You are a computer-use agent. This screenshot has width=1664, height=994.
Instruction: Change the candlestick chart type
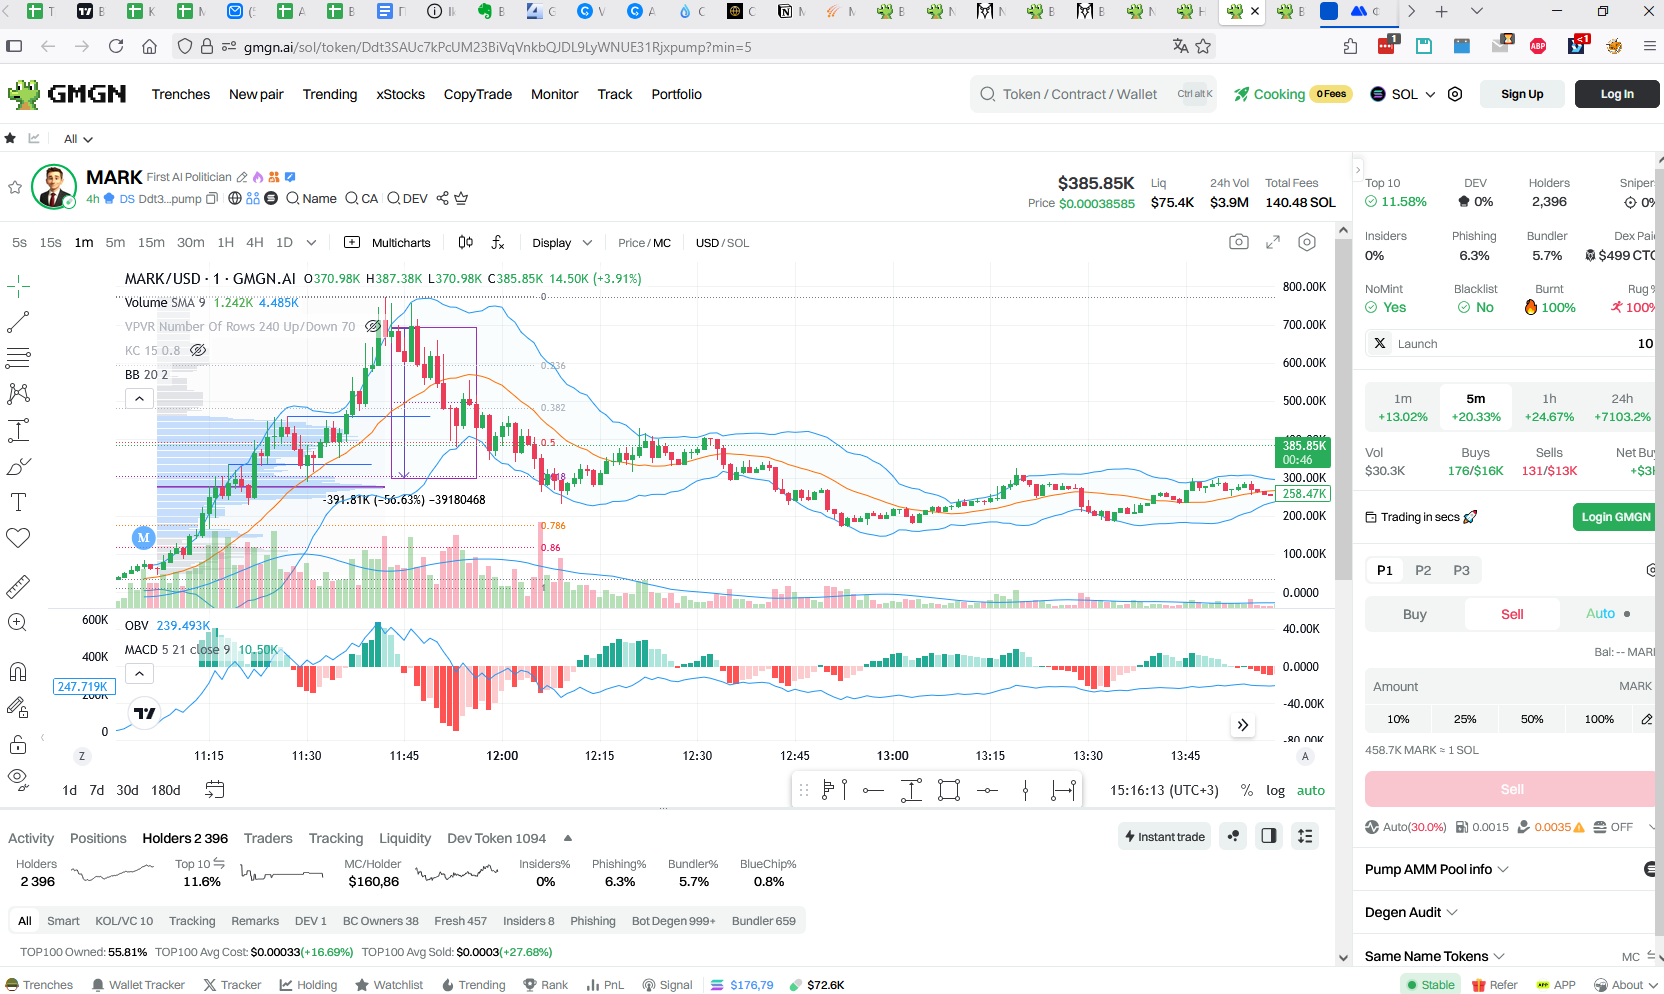pos(465,242)
